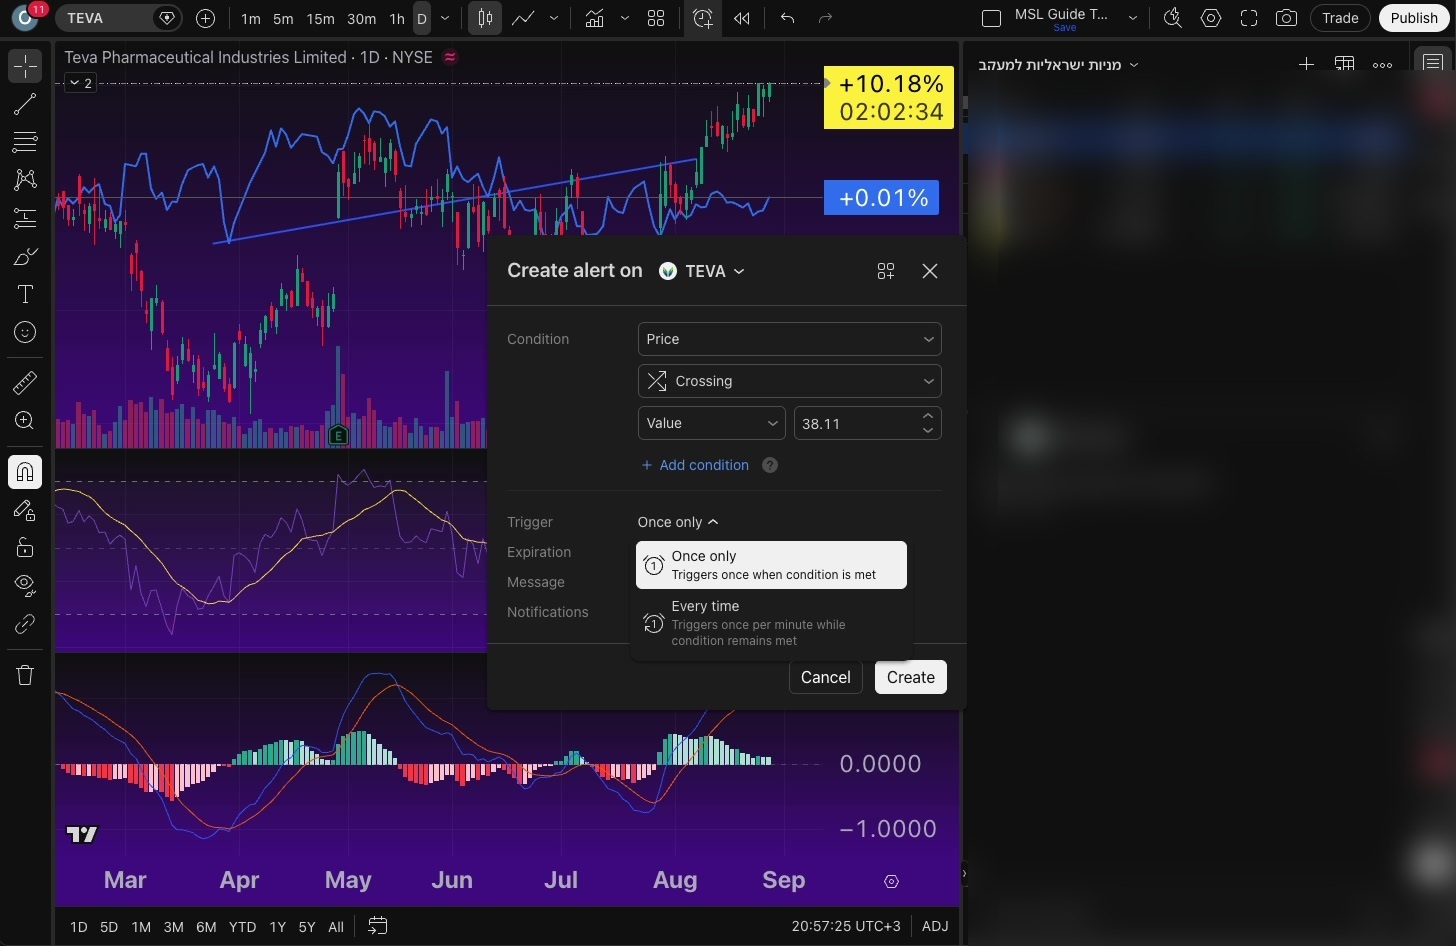Redo the chart action
Image resolution: width=1456 pixels, height=946 pixels.
826,18
